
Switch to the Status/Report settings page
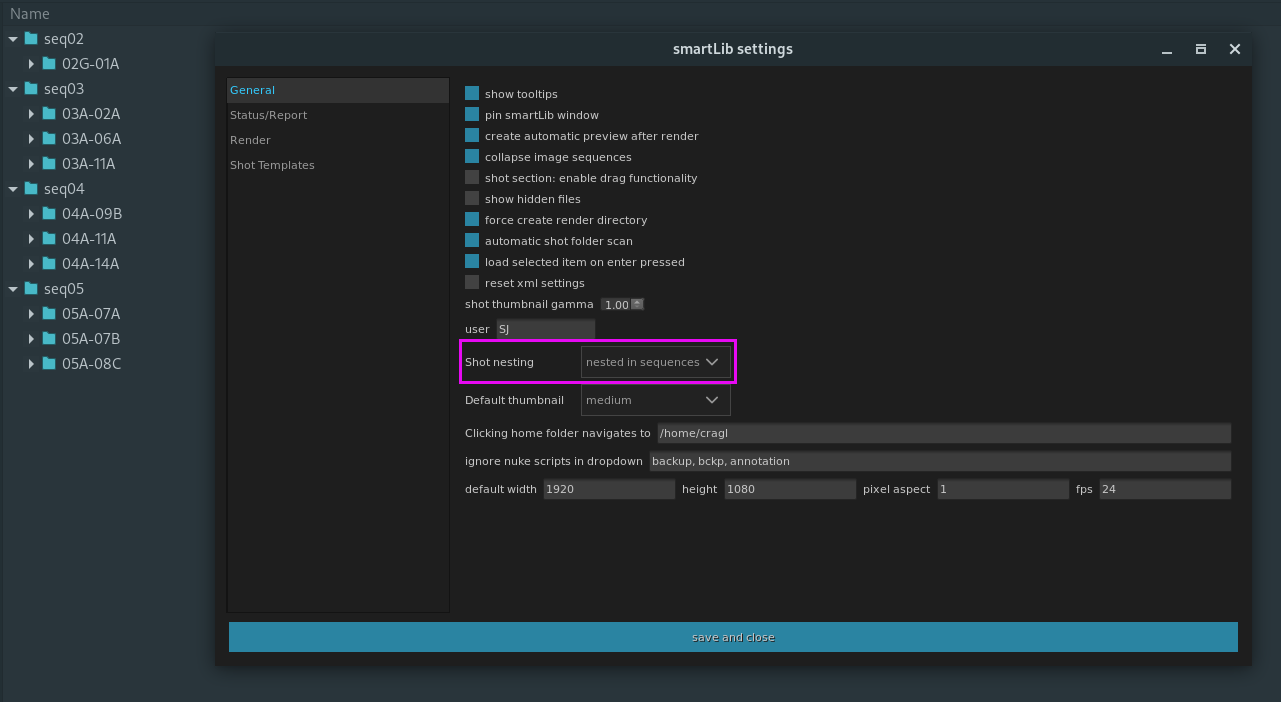pos(268,115)
